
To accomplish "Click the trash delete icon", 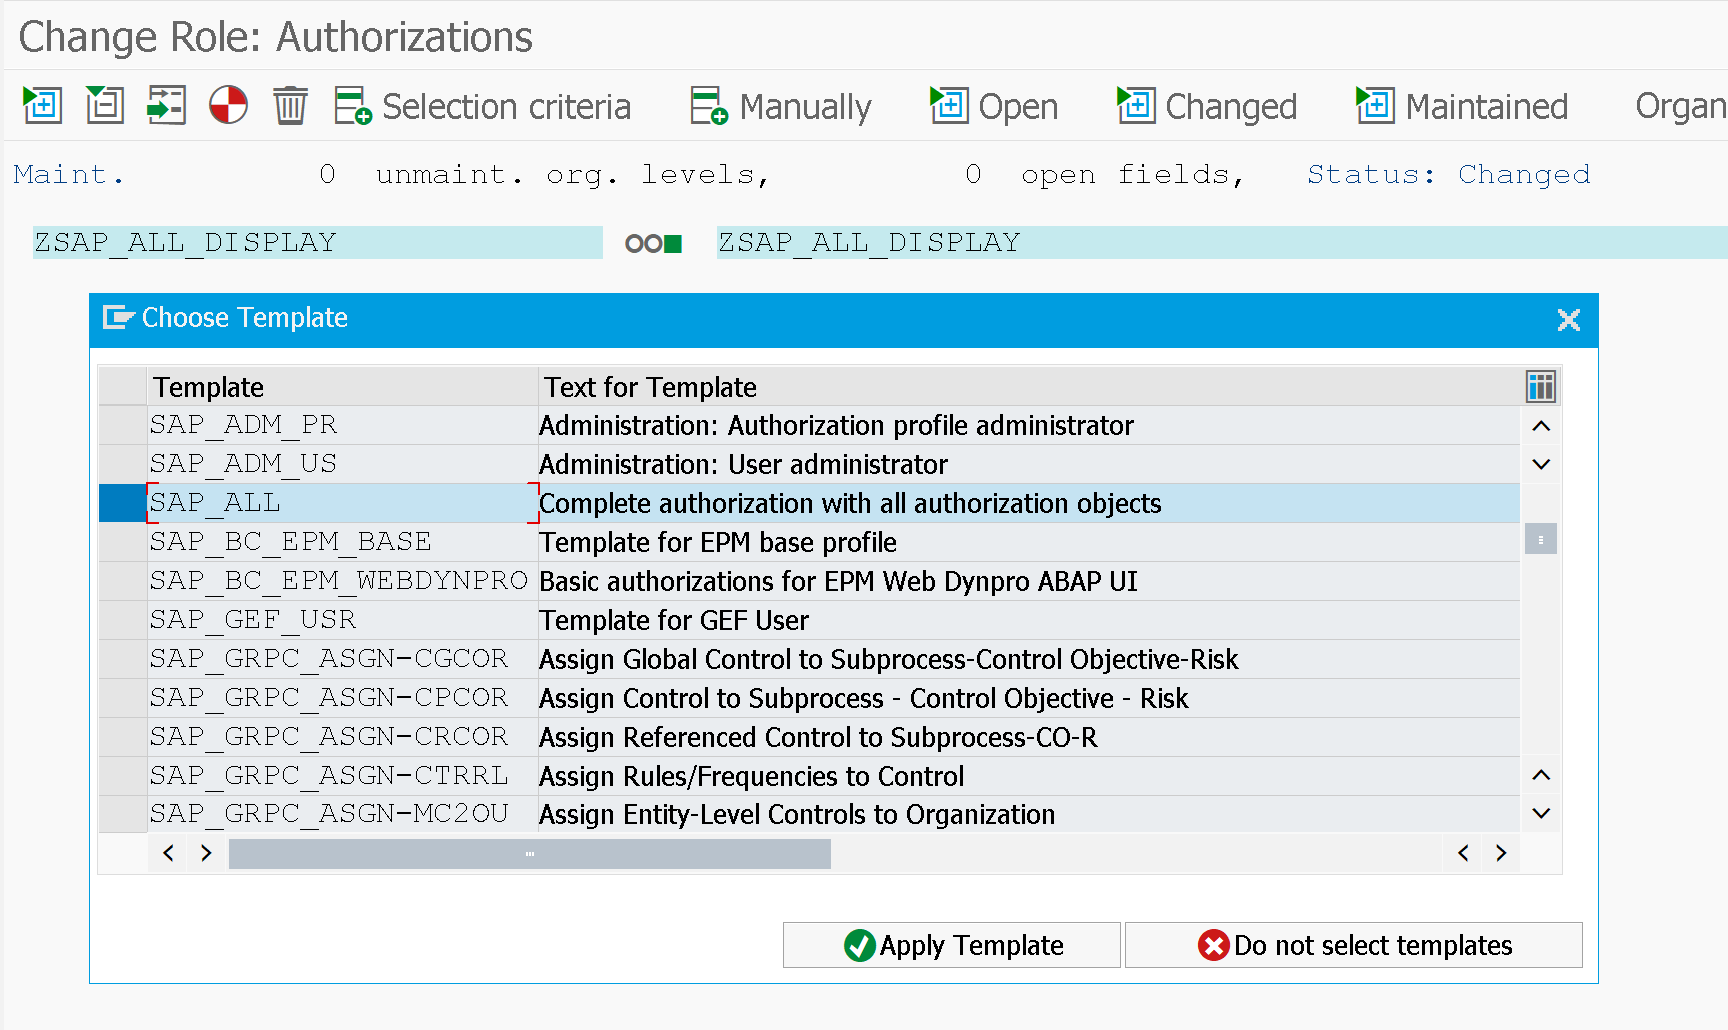I will [290, 105].
